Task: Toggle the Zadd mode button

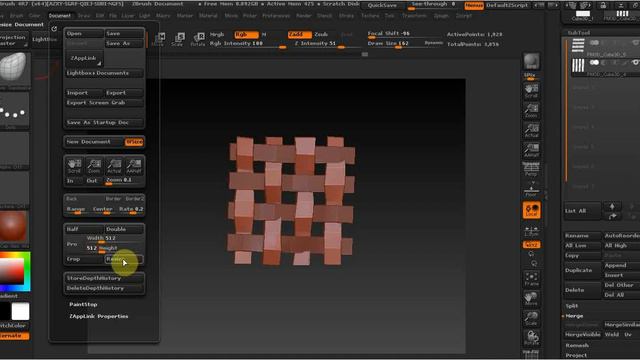Action: (x=299, y=35)
